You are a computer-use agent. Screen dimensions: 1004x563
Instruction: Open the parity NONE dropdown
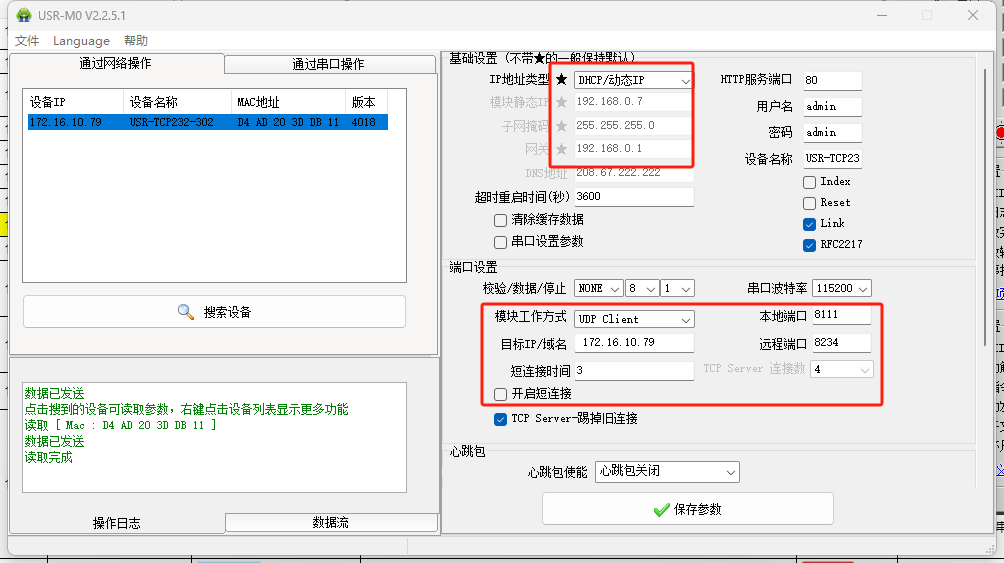pyautogui.click(x=599, y=289)
